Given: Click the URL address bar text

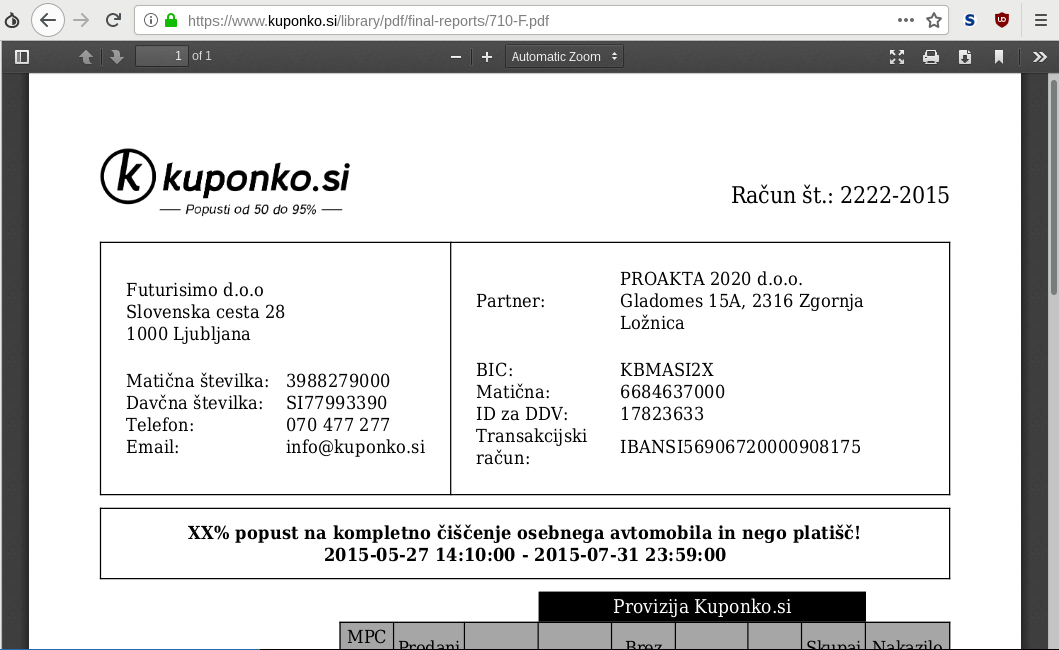Looking at the screenshot, I should tap(368, 21).
